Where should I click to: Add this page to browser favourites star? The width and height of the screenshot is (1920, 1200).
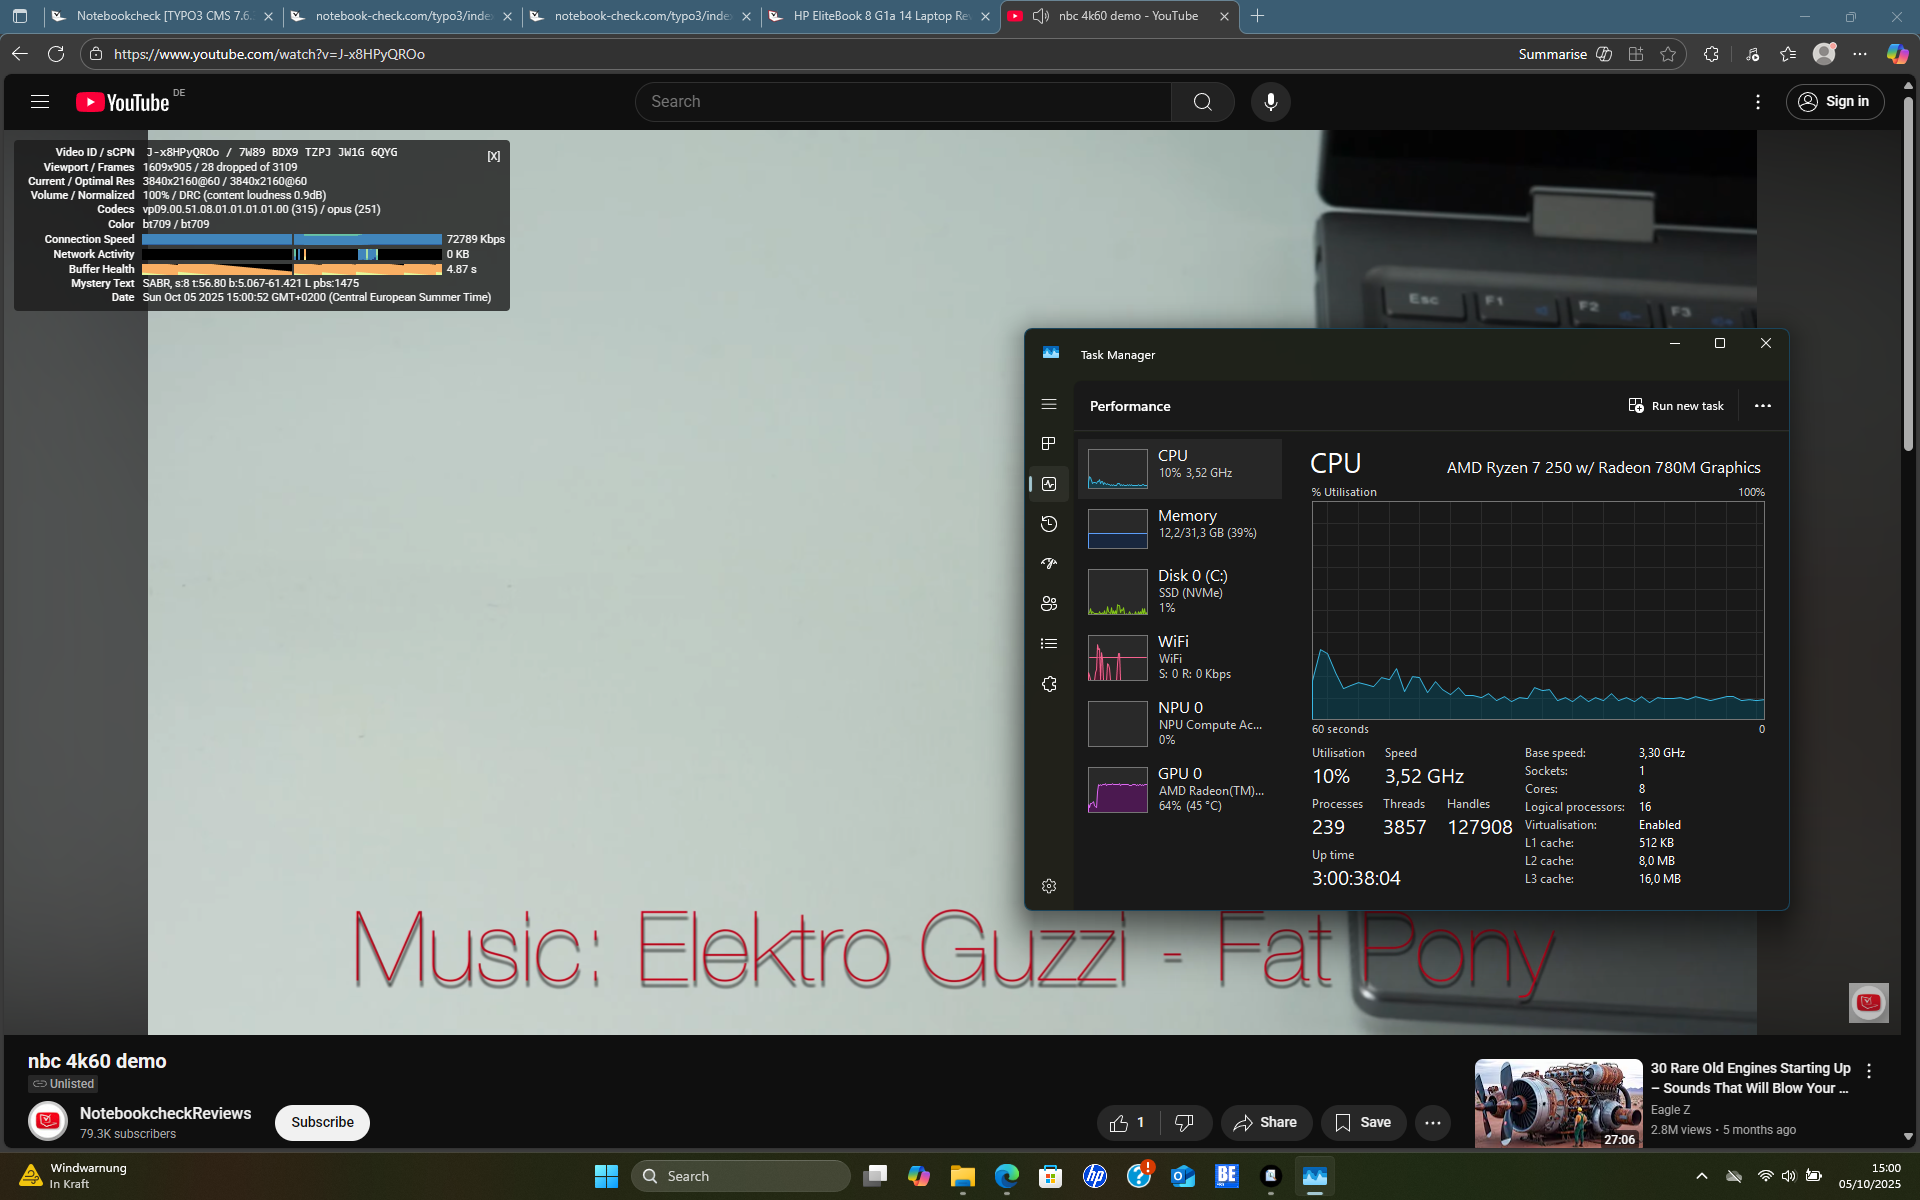tap(1668, 54)
